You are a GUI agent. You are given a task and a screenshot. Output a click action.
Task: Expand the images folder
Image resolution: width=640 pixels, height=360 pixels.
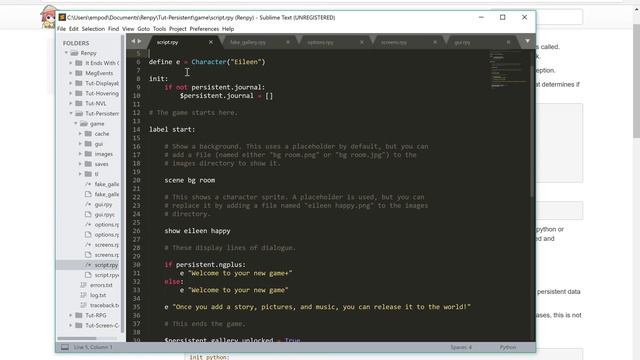tap(80, 154)
